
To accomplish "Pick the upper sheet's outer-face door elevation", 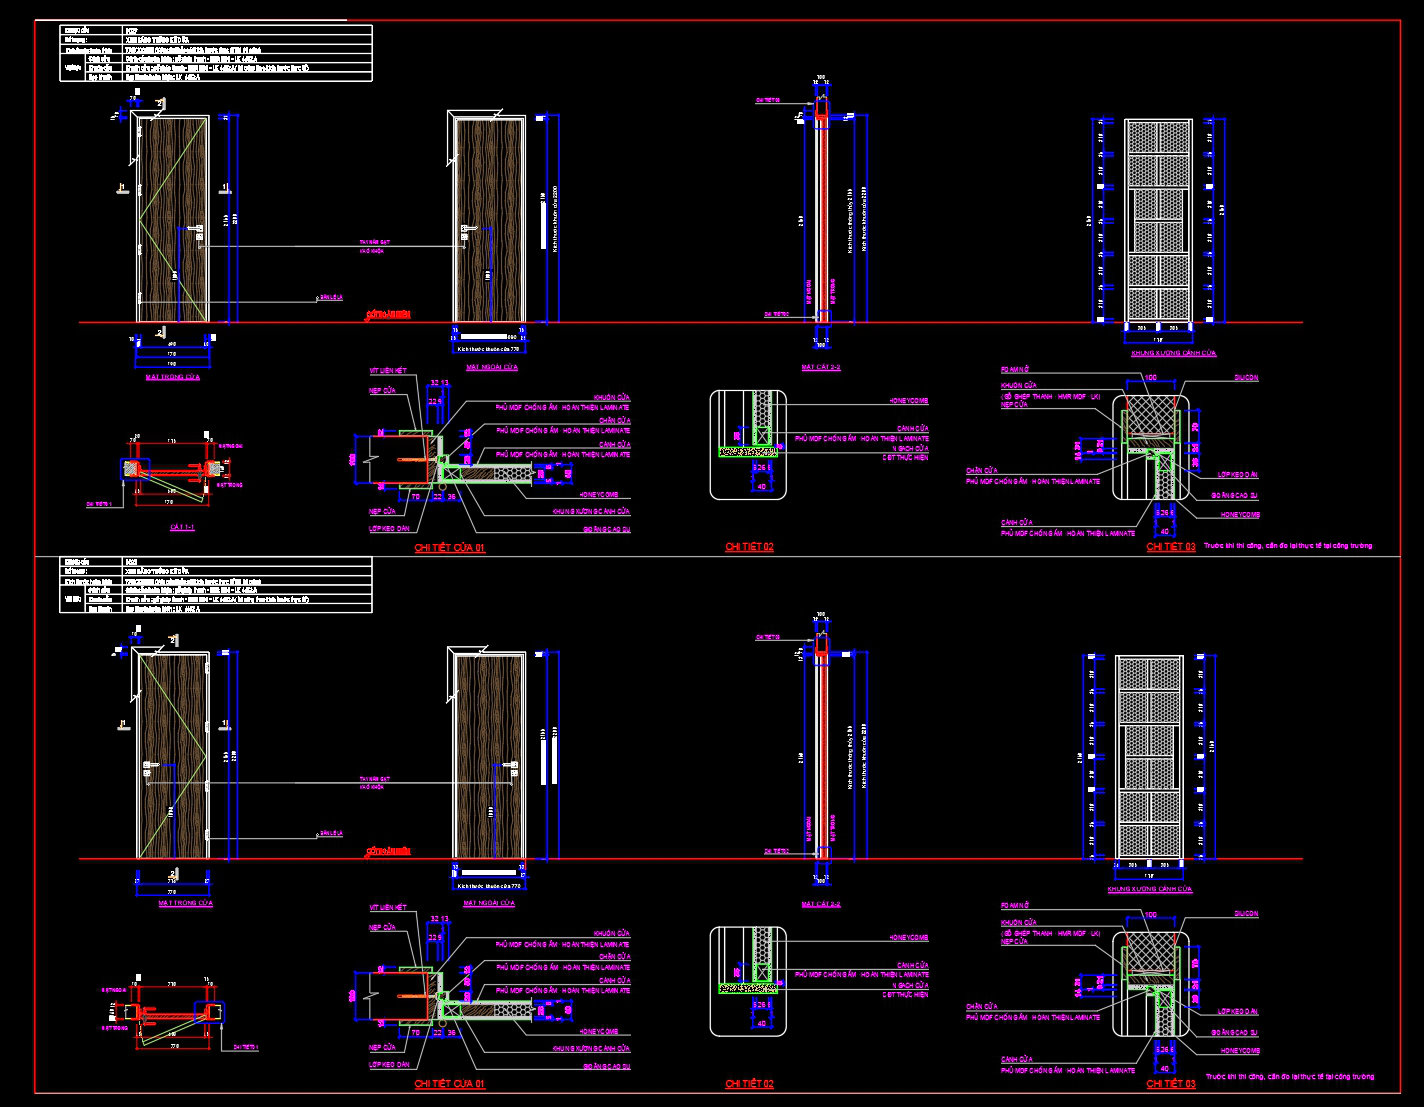I will point(489,218).
